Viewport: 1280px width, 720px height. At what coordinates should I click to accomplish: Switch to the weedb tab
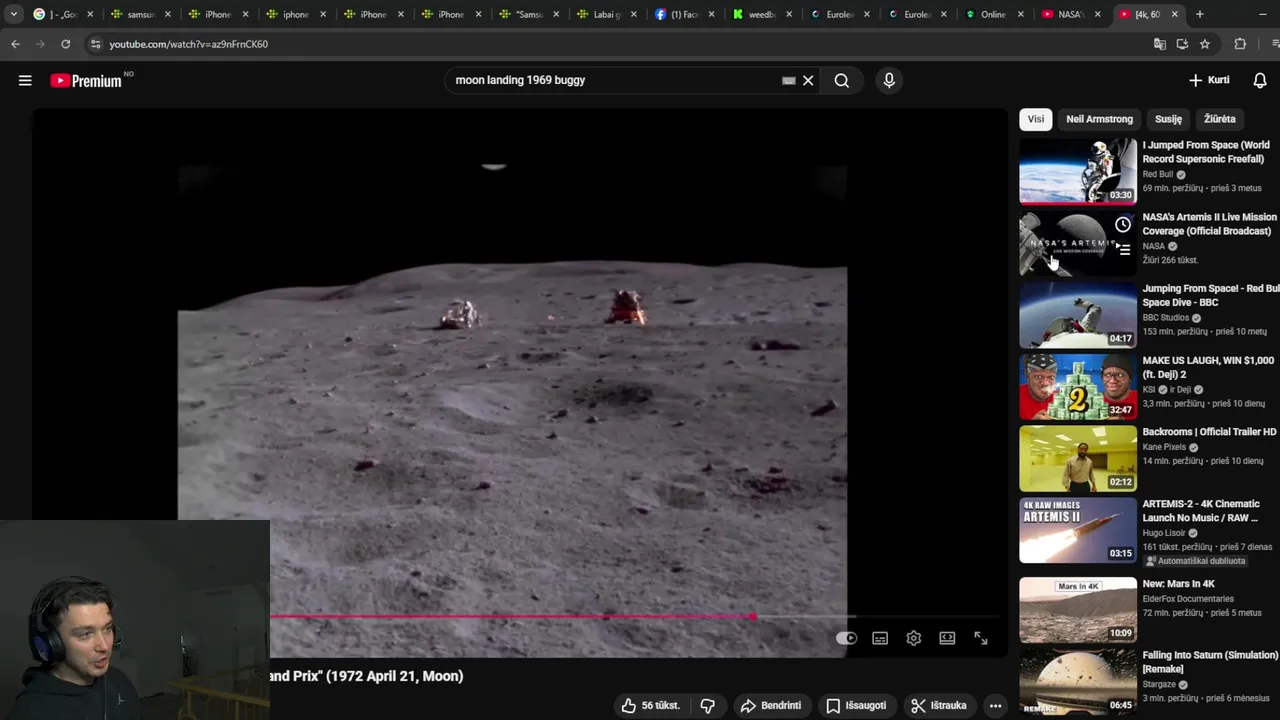(761, 14)
